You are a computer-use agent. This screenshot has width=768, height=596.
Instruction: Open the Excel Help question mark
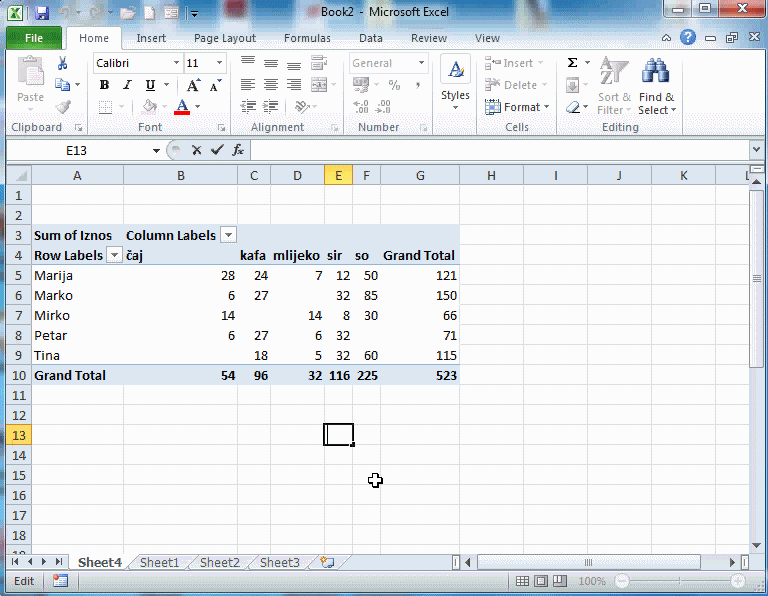pyautogui.click(x=688, y=38)
